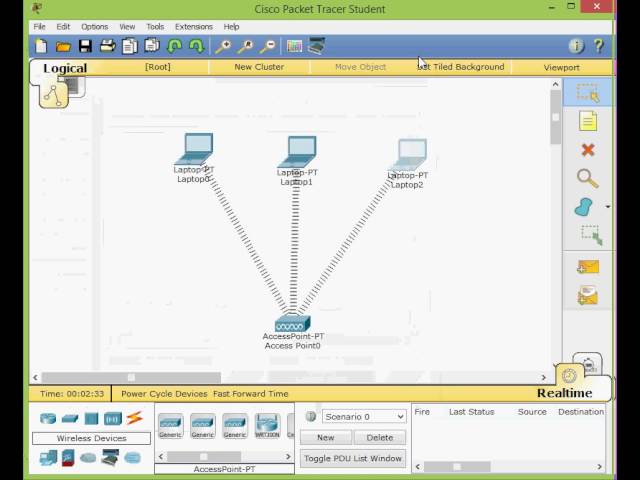Save the project with the floppy icon
Viewport: 640px width, 480px height.
click(85, 46)
